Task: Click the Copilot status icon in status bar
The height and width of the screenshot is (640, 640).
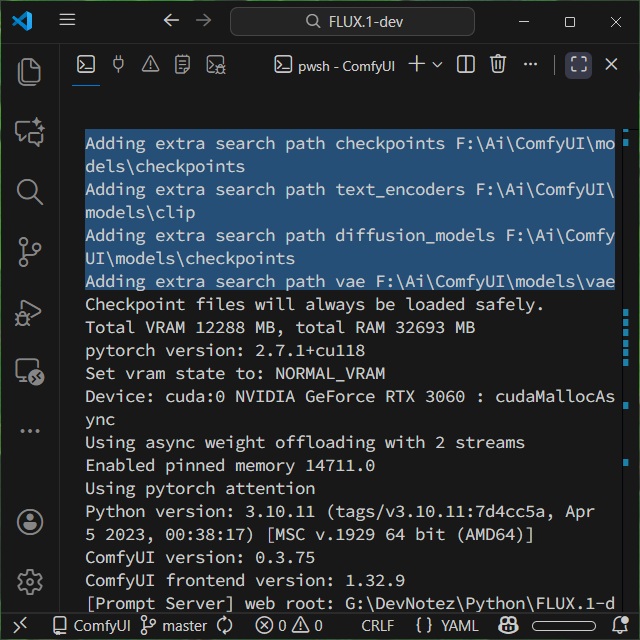Action: point(509,625)
